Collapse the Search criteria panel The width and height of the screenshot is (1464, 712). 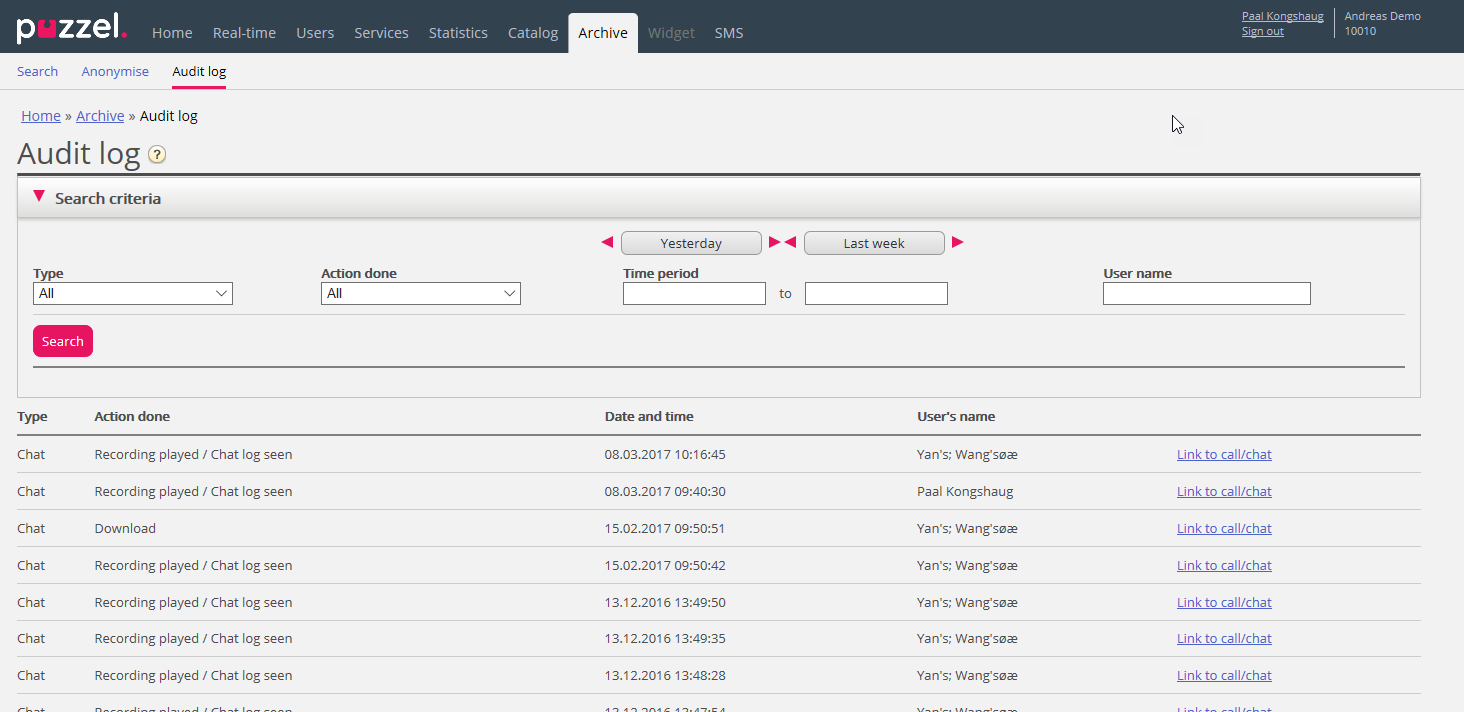(39, 197)
